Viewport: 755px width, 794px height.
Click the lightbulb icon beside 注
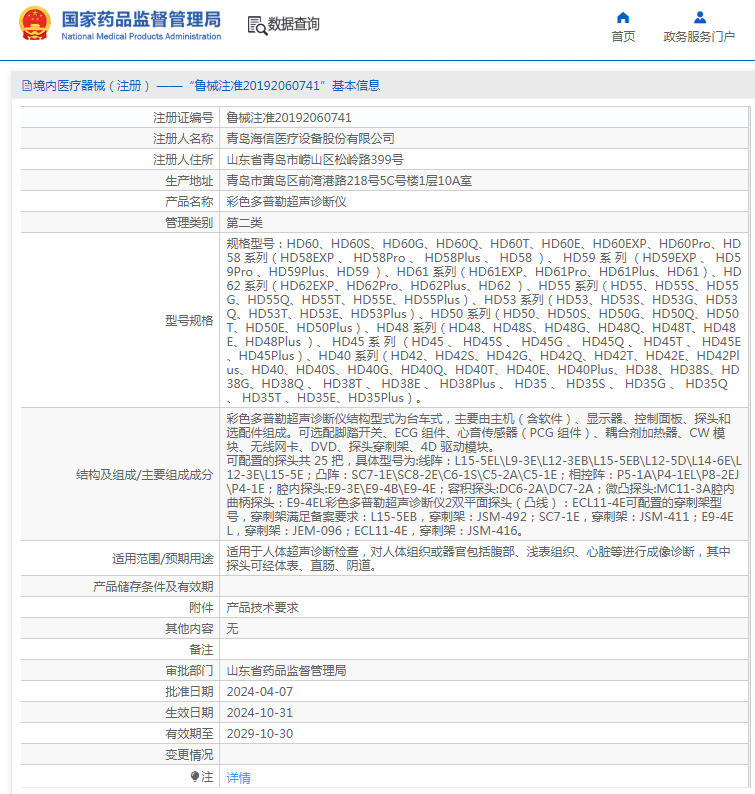click(x=194, y=776)
